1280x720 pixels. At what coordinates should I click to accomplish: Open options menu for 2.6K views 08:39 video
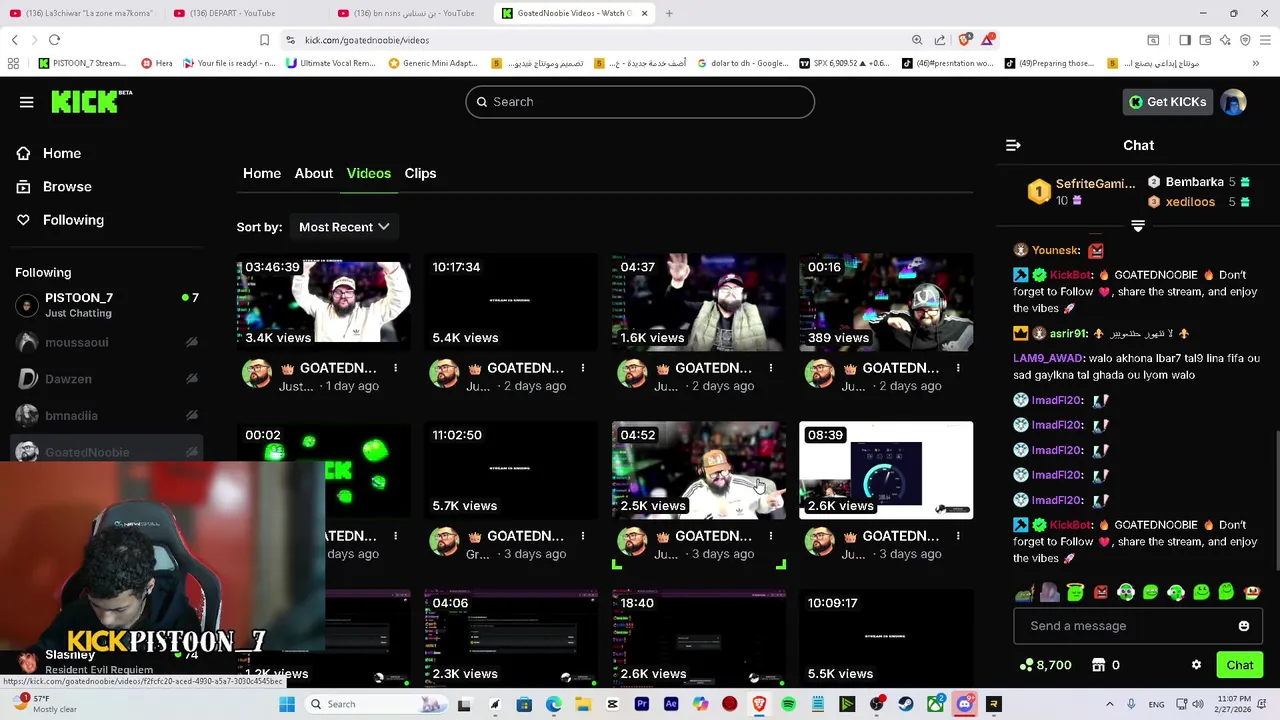[958, 536]
